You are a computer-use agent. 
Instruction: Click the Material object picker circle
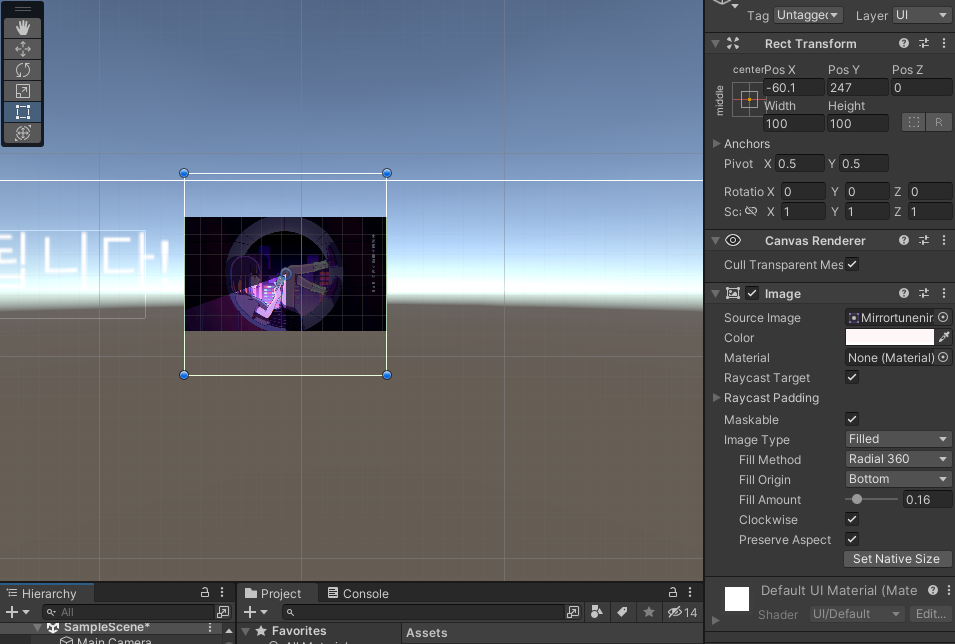click(x=943, y=358)
